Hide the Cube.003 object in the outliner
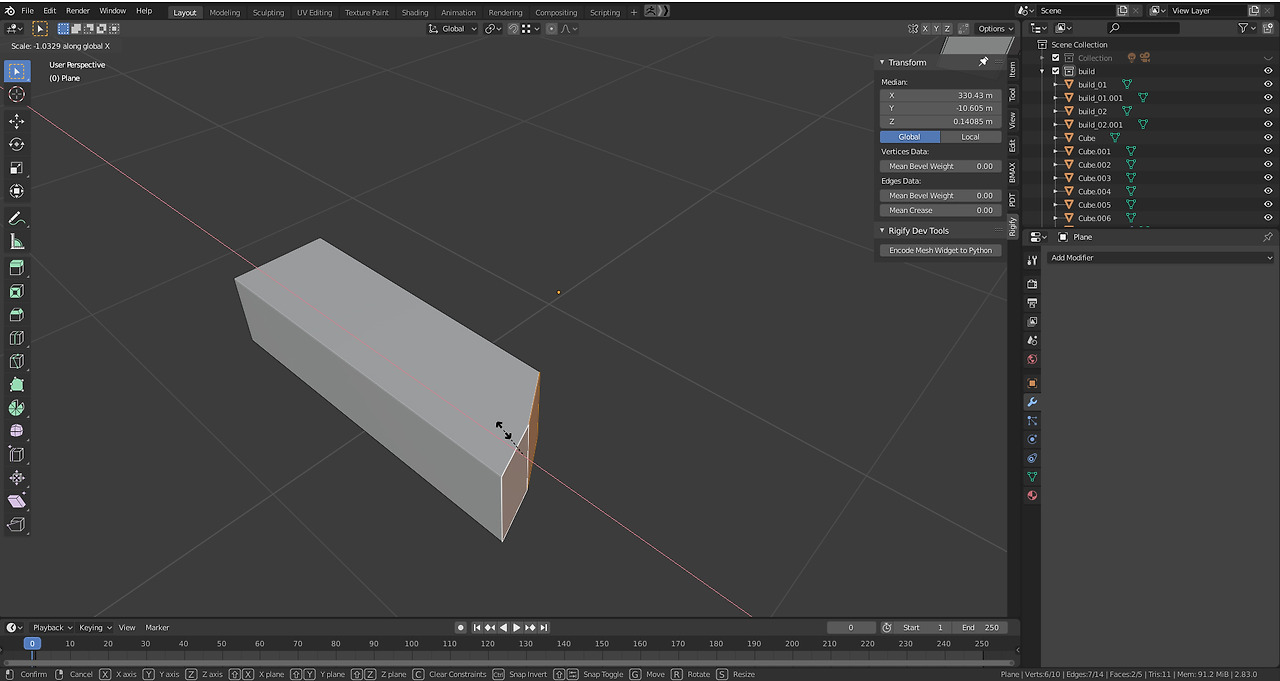 [x=1268, y=177]
